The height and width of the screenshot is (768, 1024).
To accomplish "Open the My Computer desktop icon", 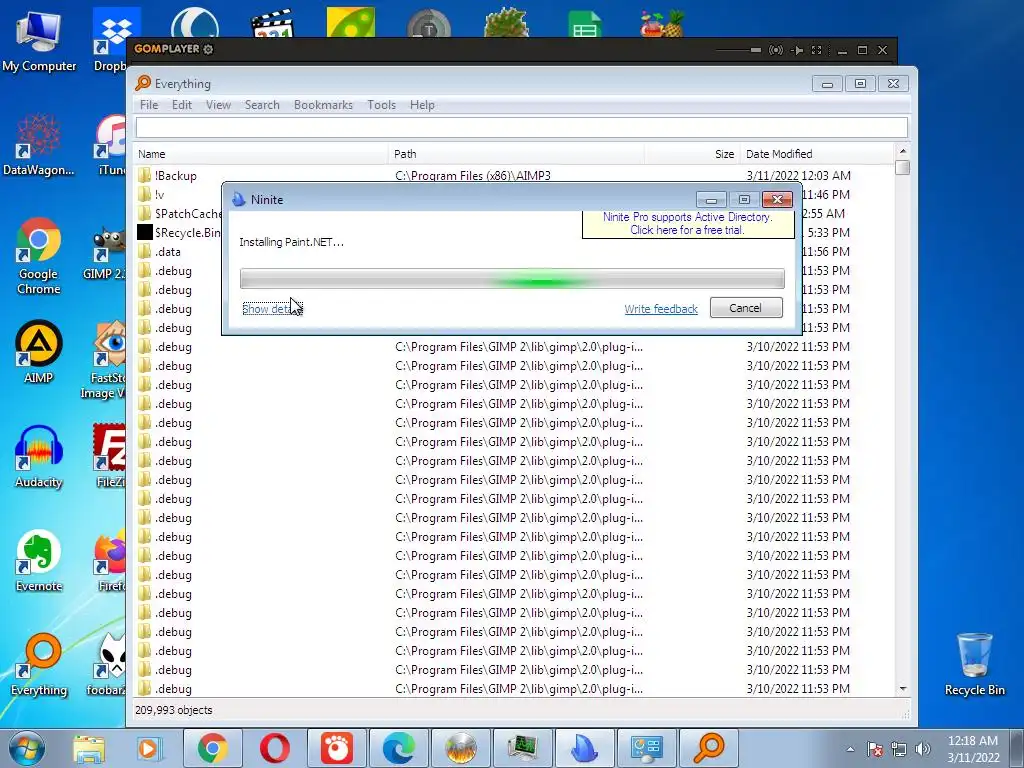I will [39, 40].
